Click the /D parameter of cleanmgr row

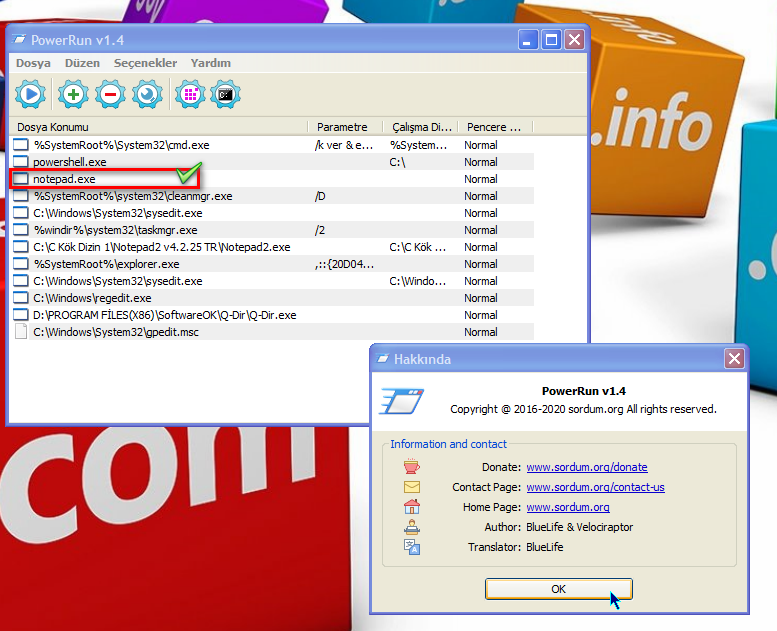(320, 196)
